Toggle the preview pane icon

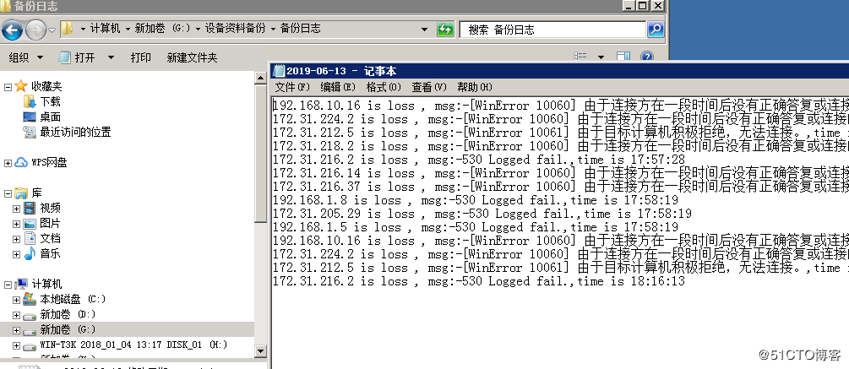click(x=624, y=56)
